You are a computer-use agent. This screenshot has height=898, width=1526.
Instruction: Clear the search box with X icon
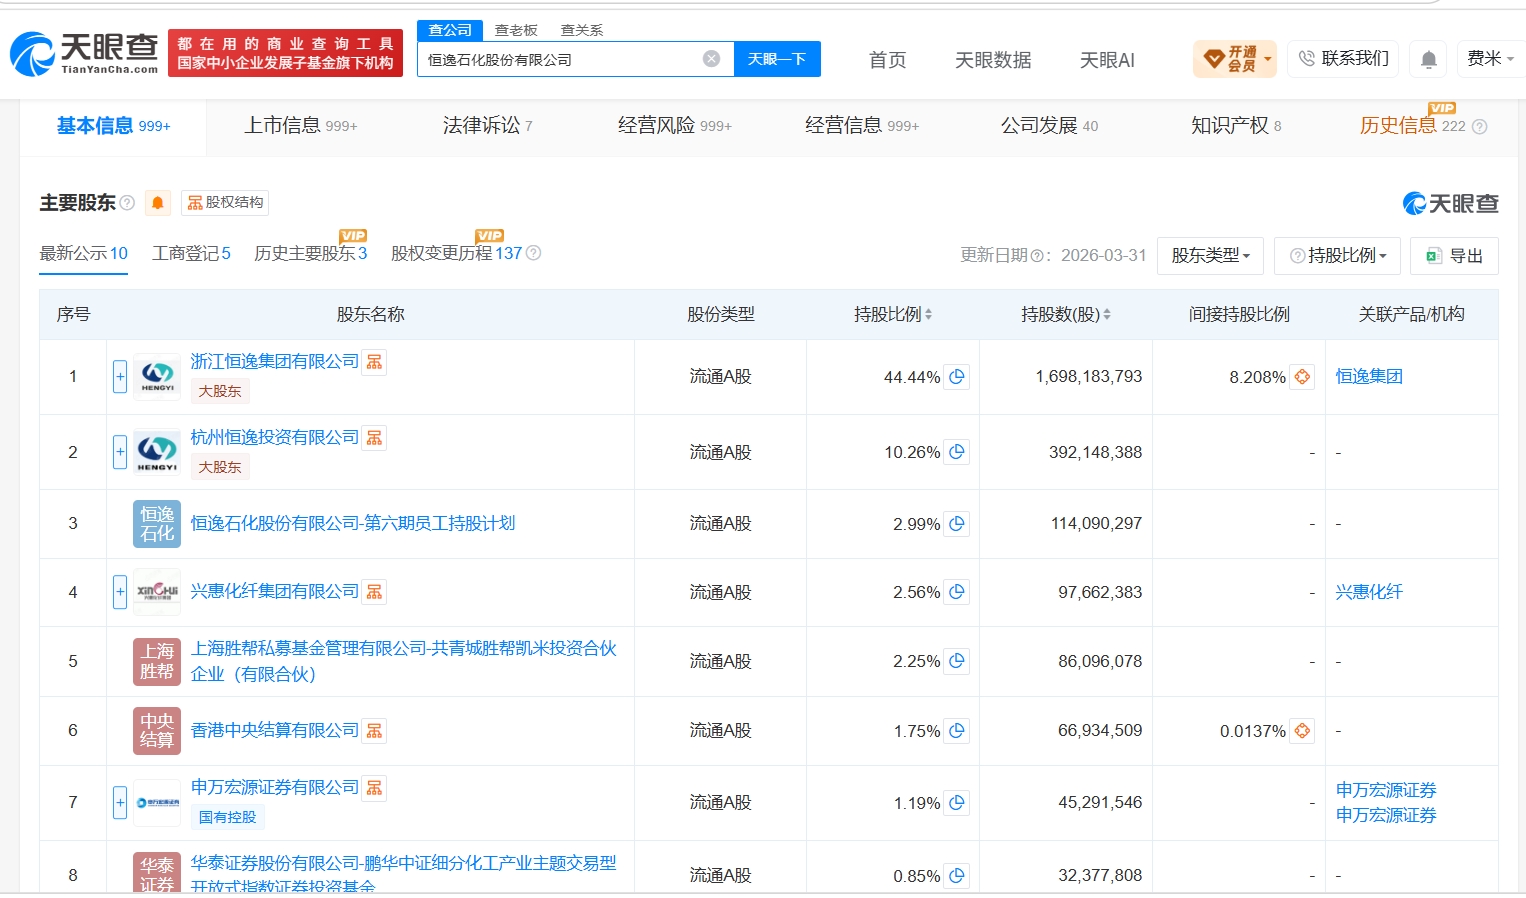pos(711,59)
